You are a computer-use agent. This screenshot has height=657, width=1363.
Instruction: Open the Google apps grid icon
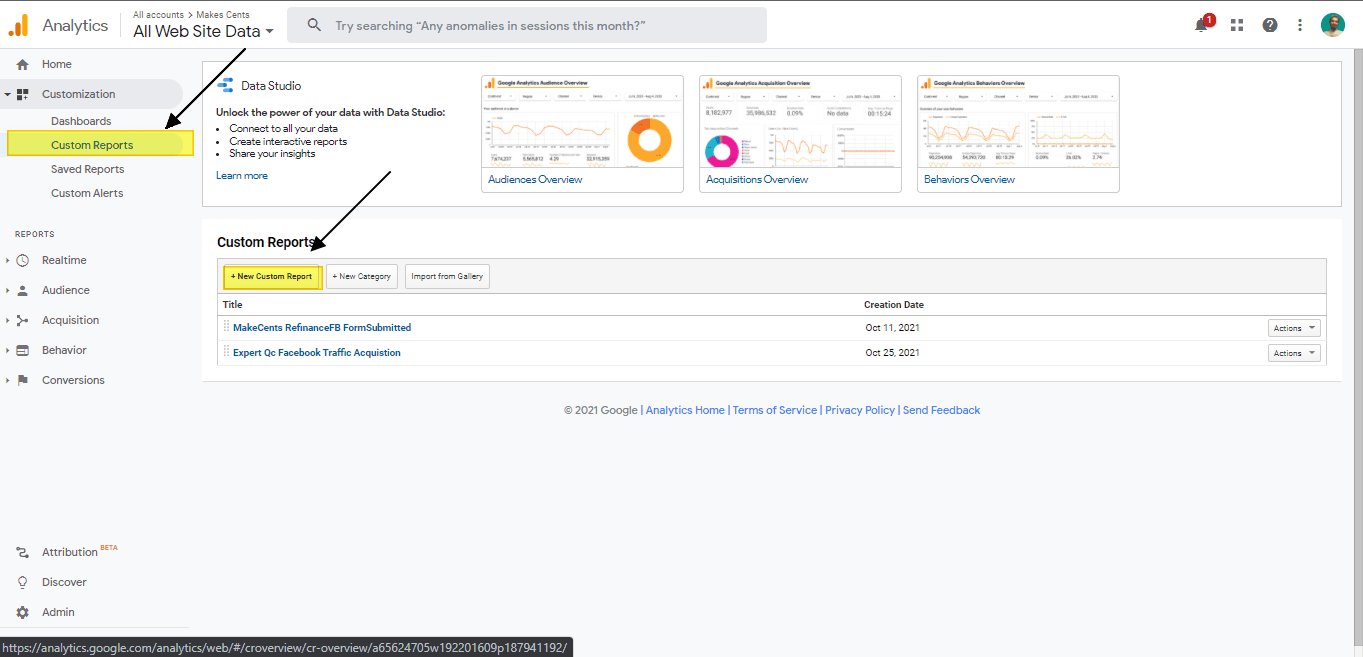click(x=1237, y=25)
